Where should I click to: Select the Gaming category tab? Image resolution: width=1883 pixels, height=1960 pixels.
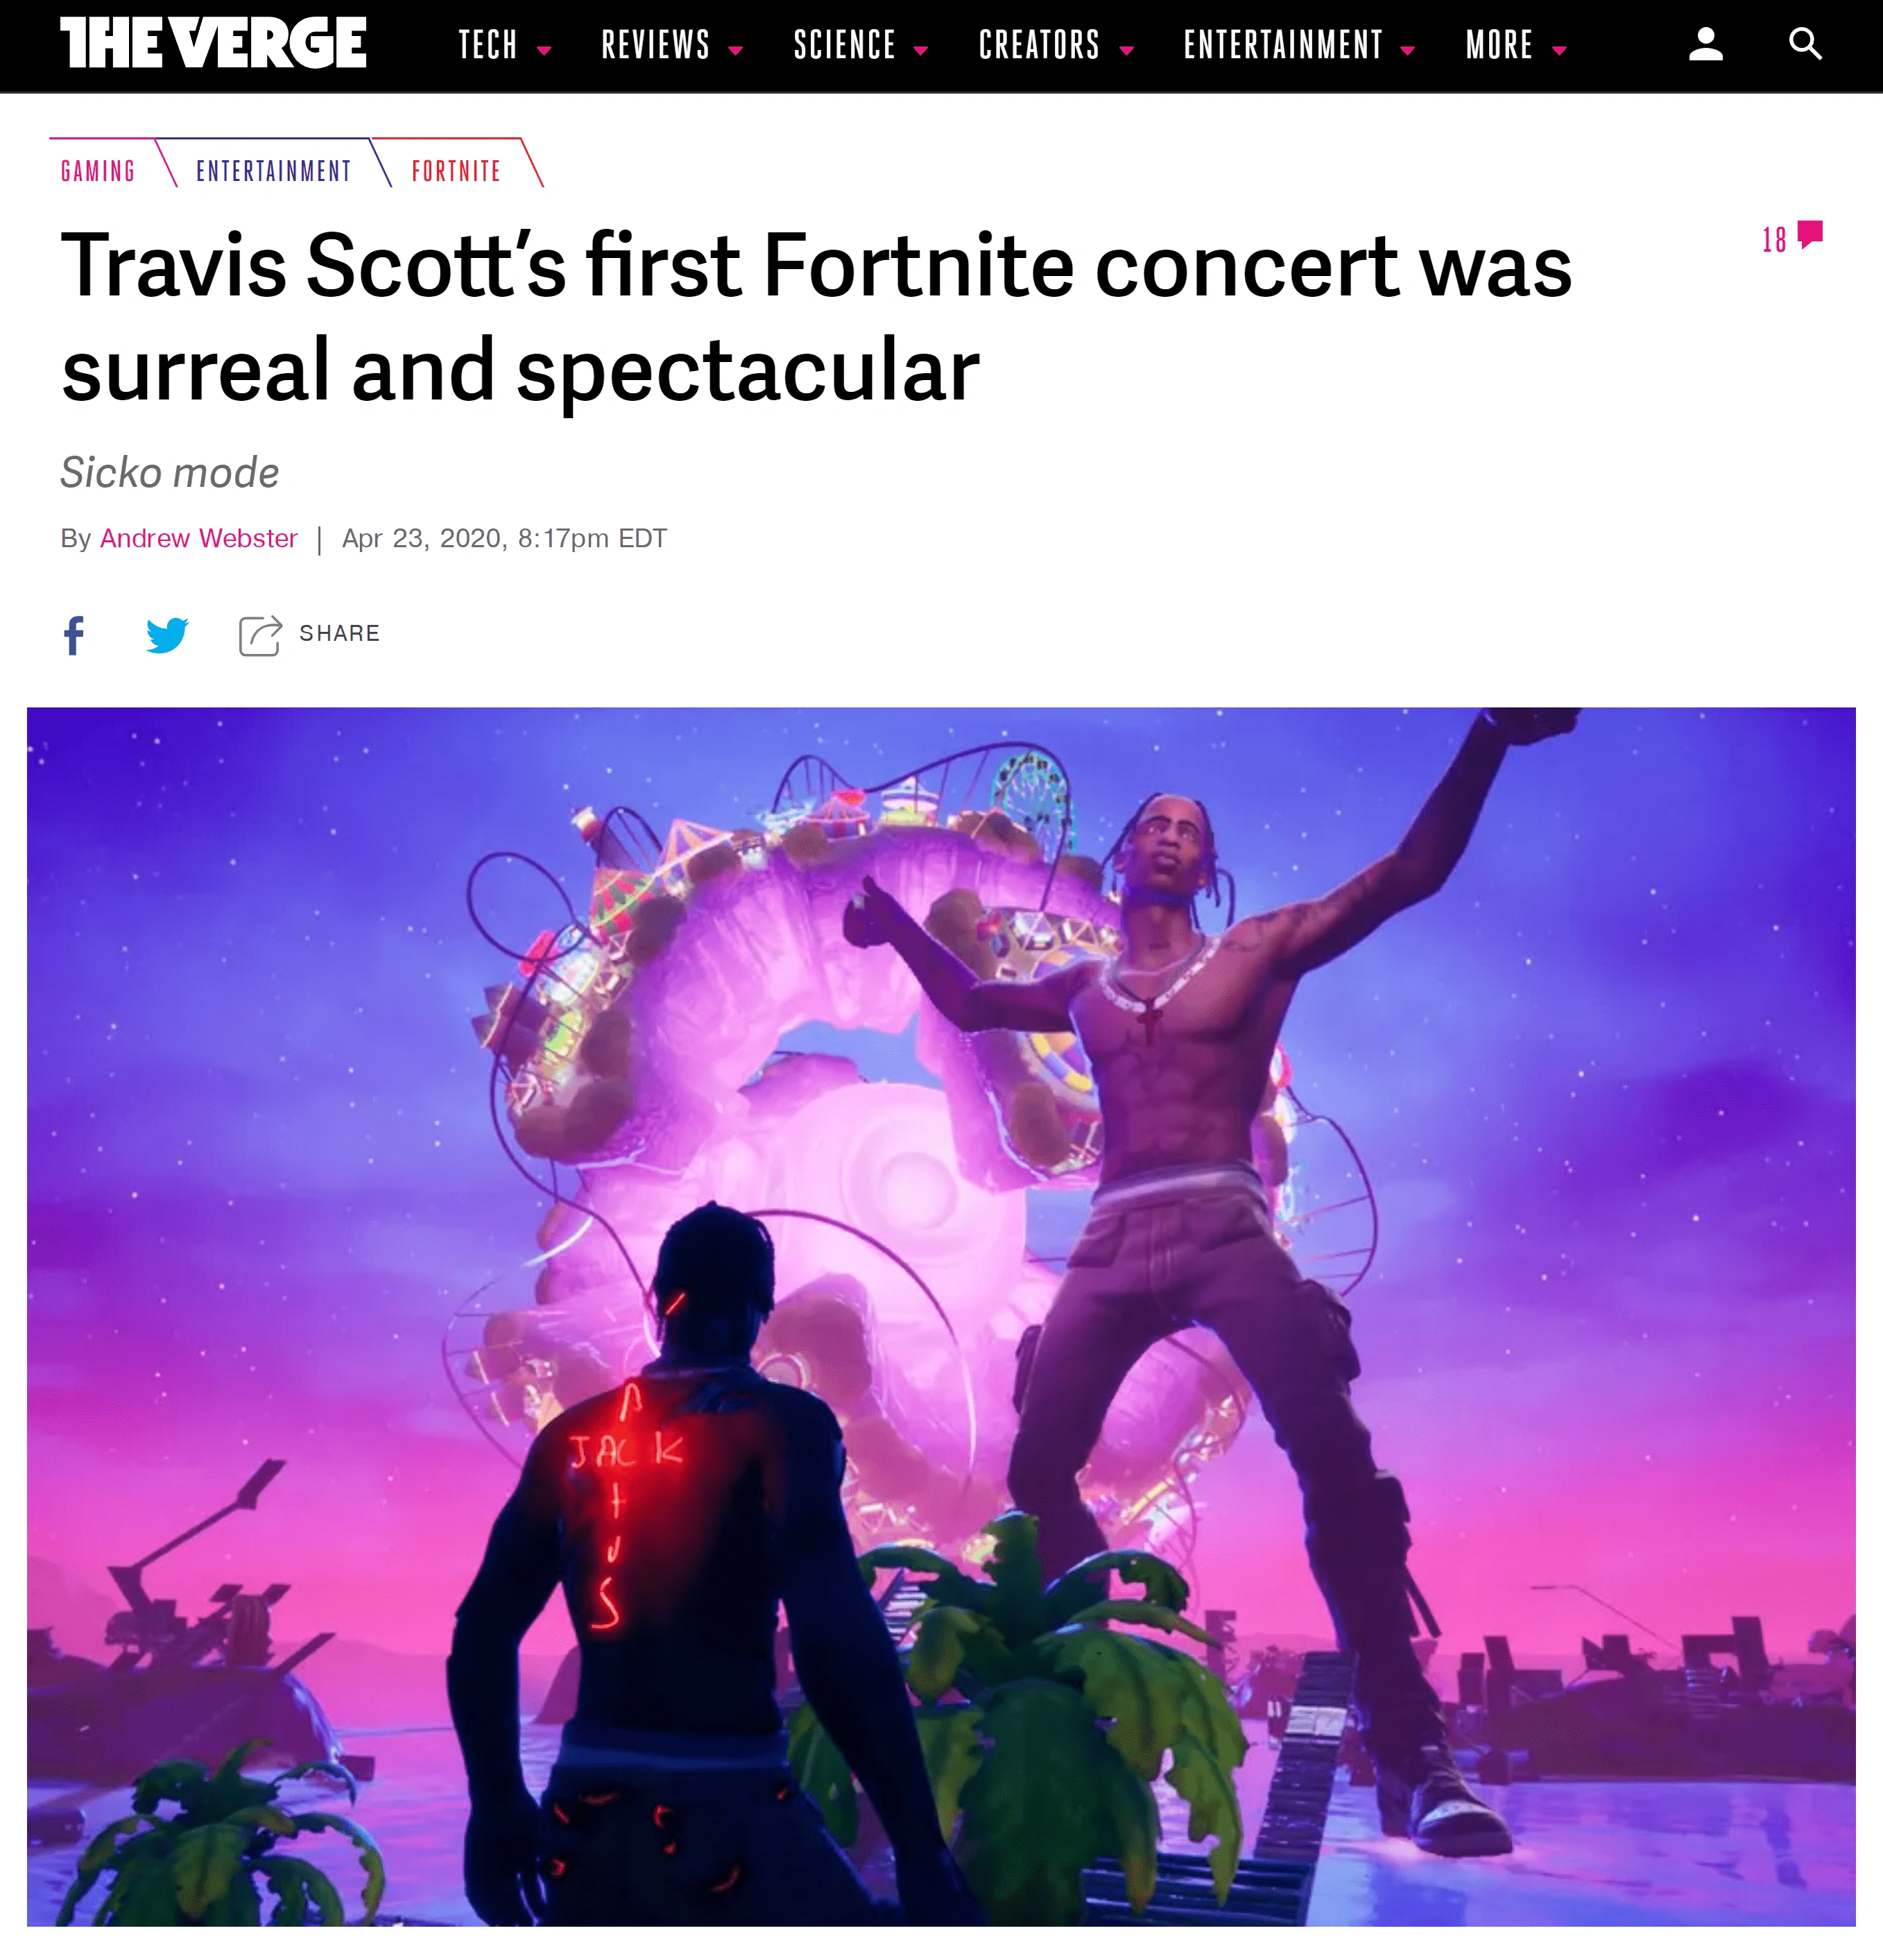(98, 171)
